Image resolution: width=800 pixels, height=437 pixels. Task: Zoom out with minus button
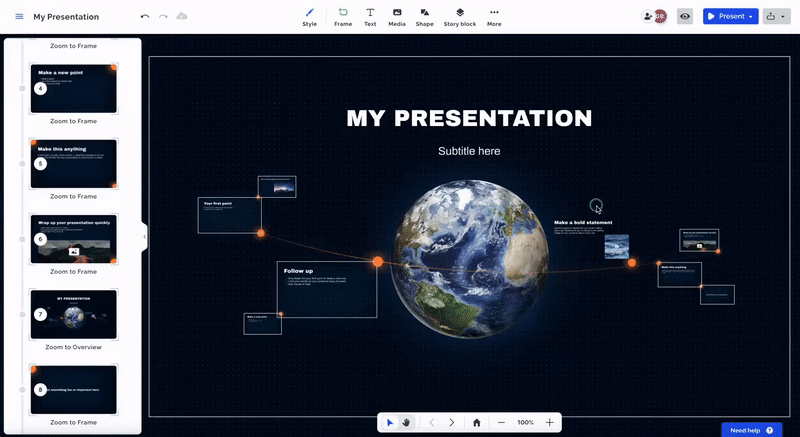501,422
